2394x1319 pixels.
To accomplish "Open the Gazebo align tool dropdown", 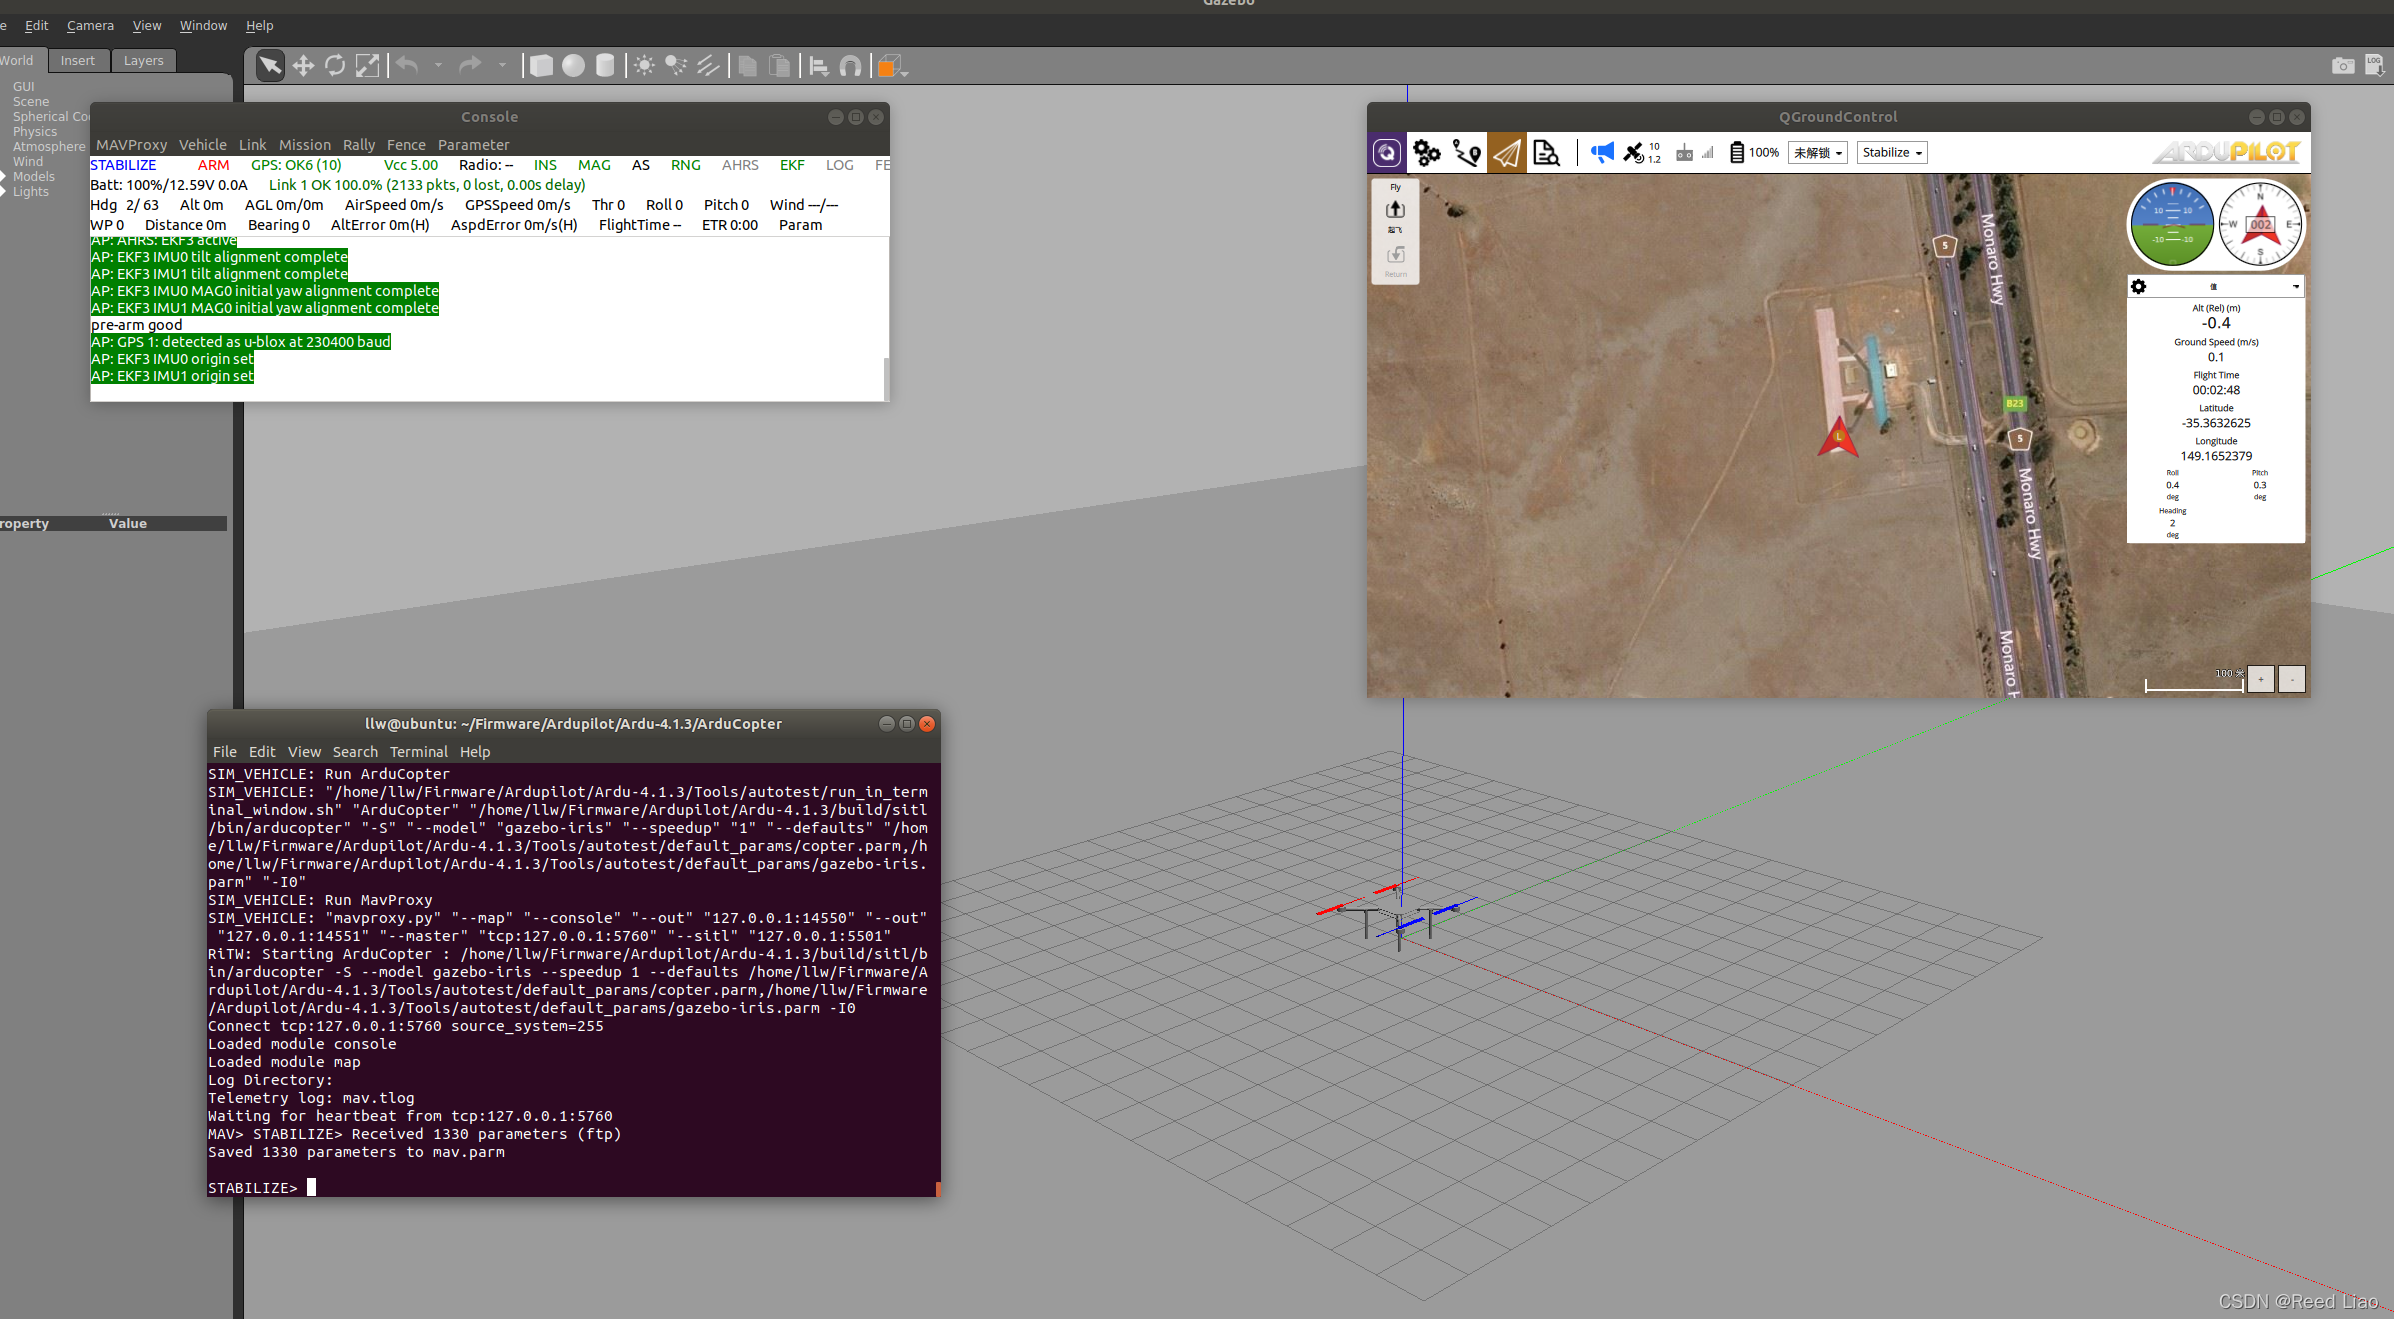I will (819, 66).
